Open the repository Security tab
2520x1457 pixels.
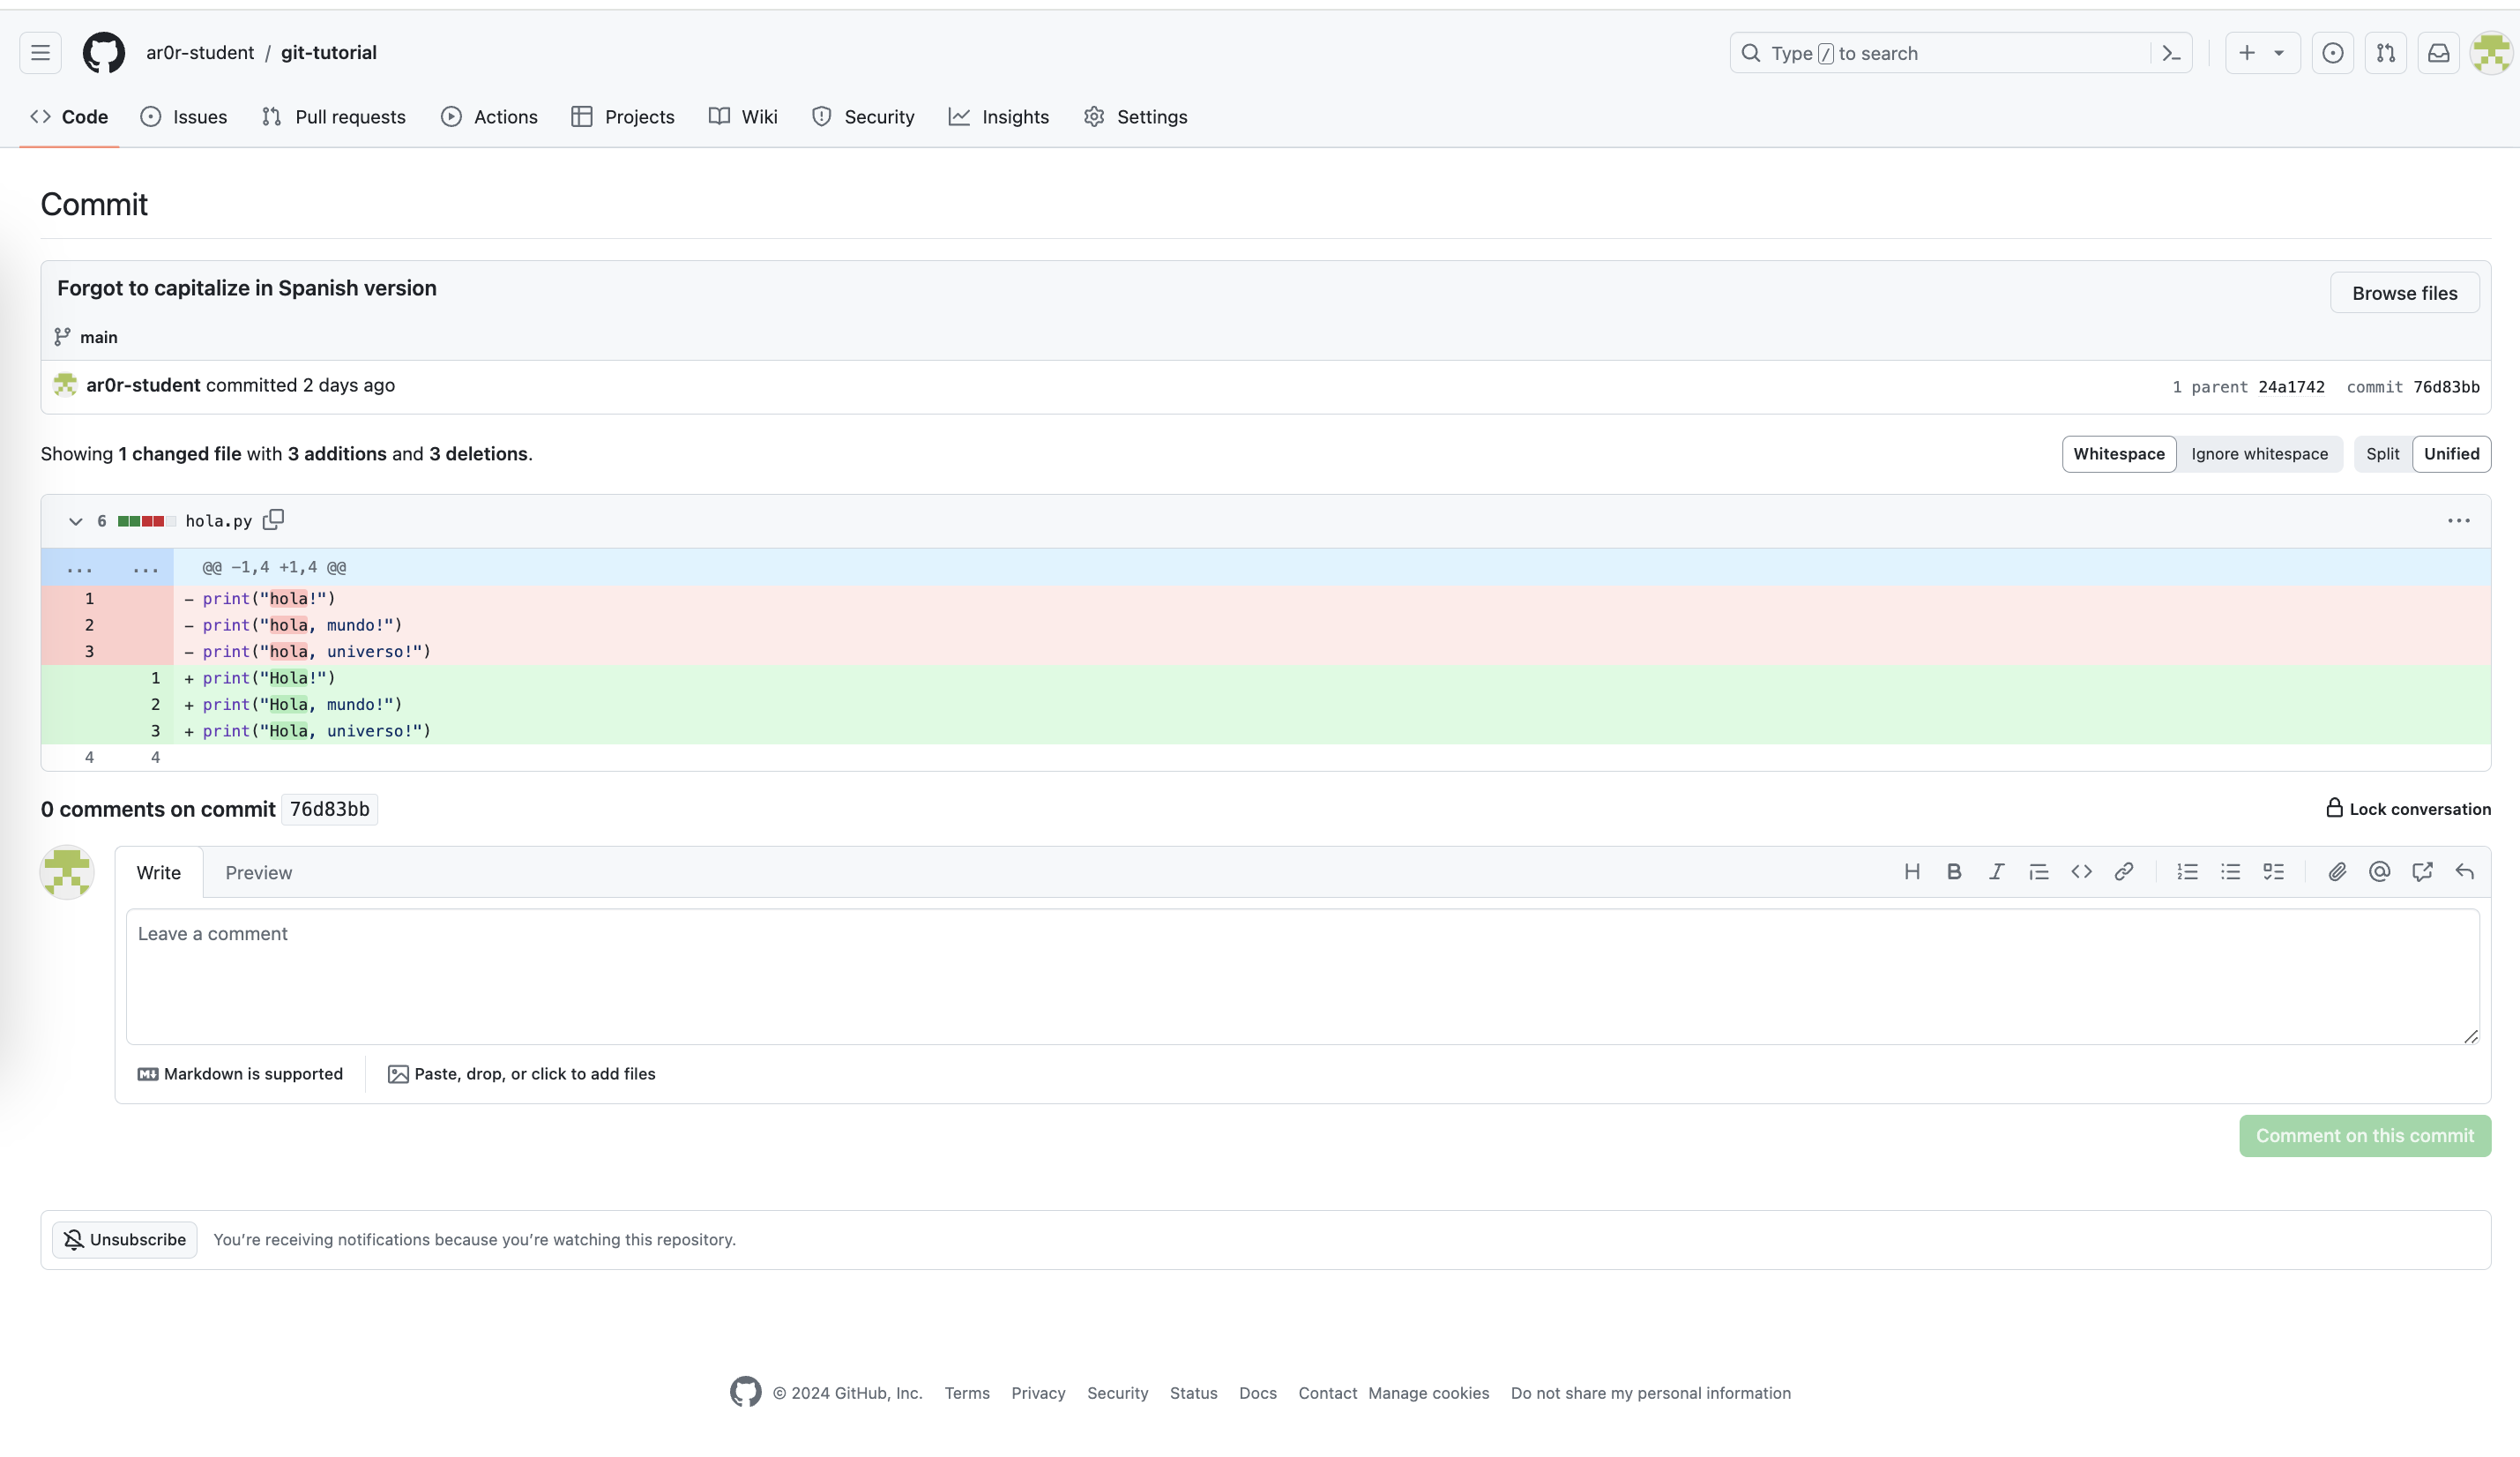863,117
